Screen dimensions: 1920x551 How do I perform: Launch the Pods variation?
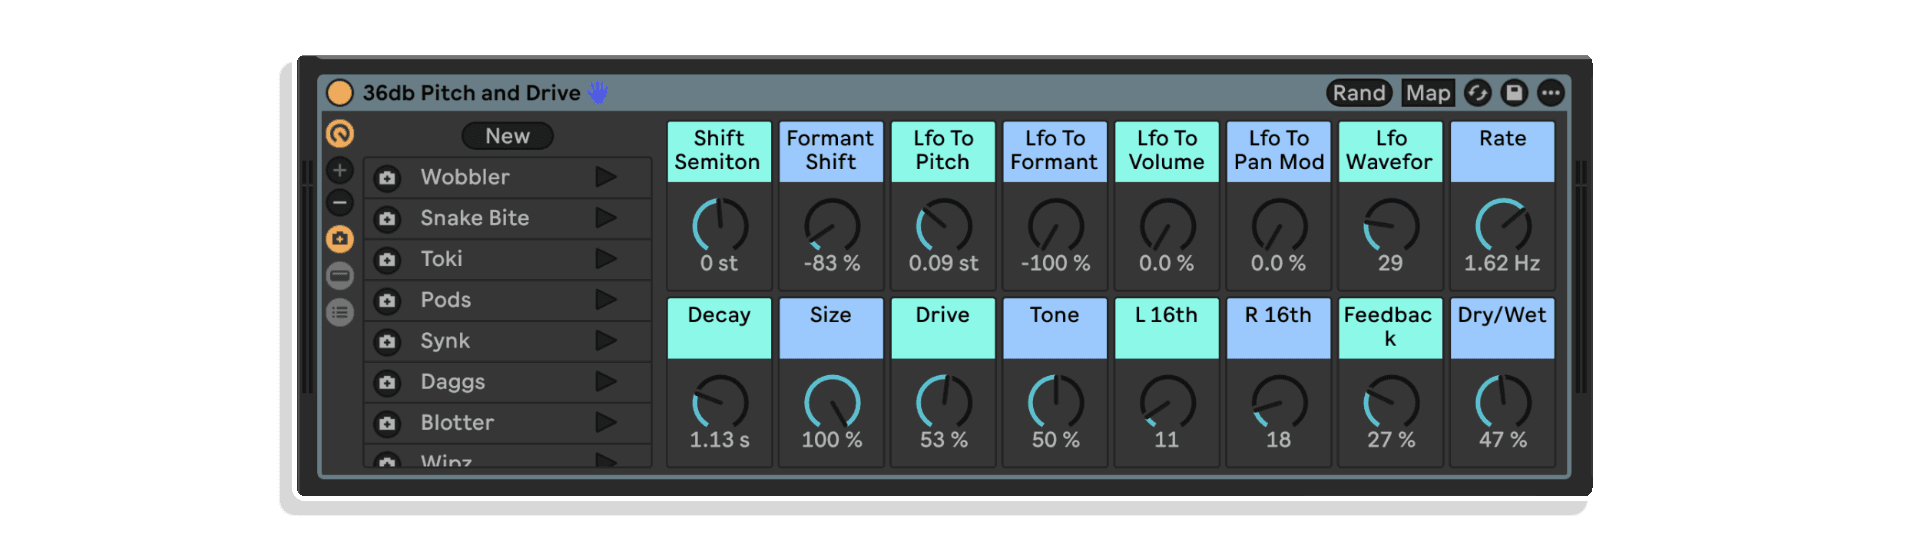pyautogui.click(x=606, y=300)
